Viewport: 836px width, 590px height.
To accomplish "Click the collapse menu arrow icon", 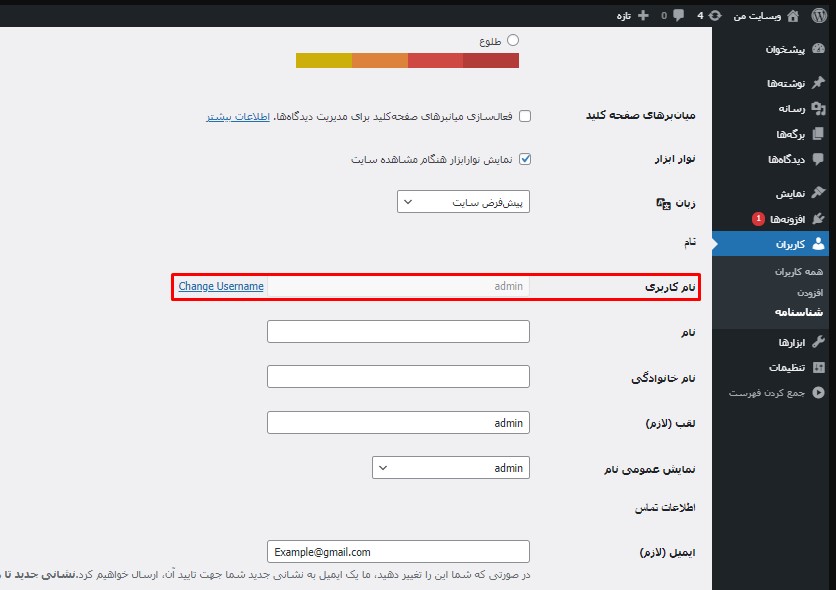I will coord(818,393).
